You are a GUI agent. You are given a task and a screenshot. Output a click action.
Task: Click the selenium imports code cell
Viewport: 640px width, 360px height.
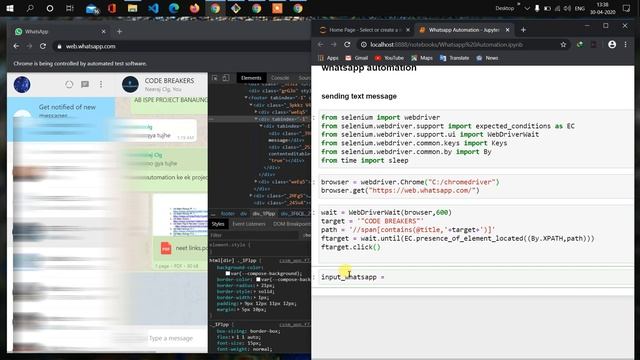(476, 139)
